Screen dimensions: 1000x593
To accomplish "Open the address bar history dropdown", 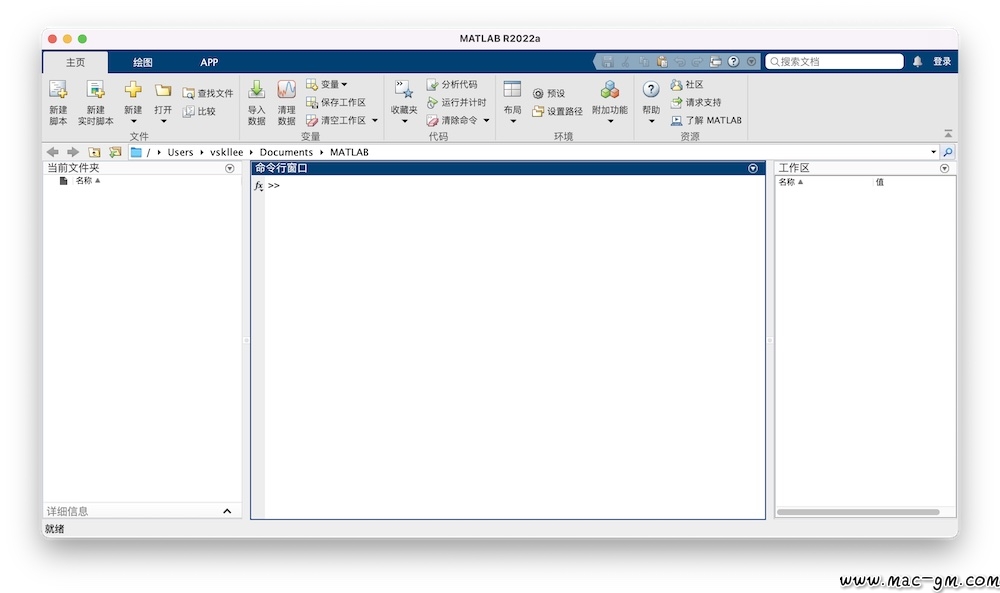I will point(933,152).
